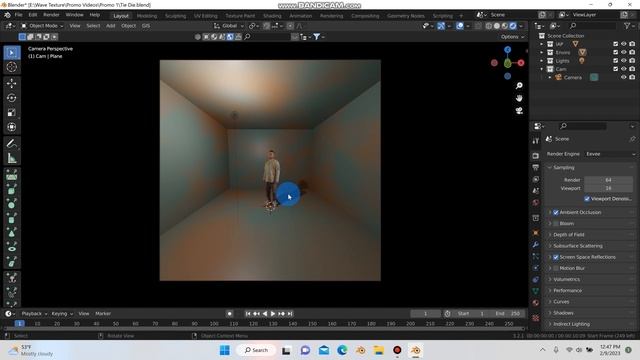
Task: Activate the Scale tool
Action: (11, 113)
